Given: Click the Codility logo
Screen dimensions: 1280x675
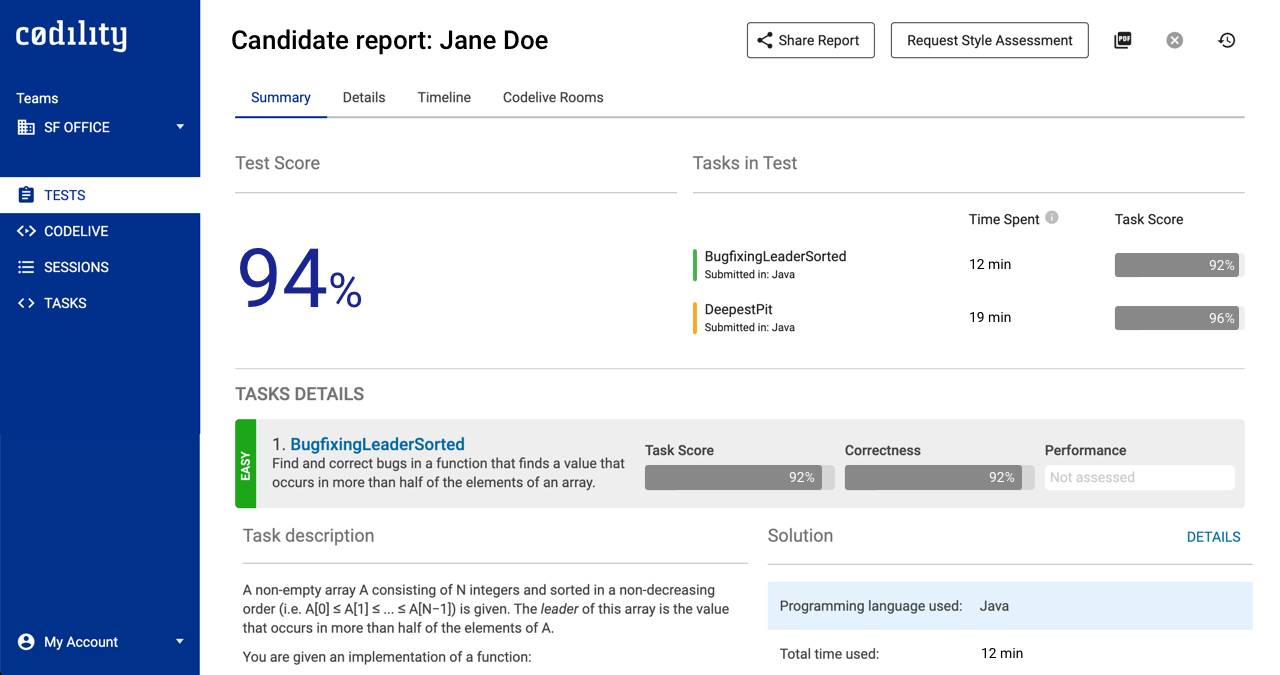Looking at the screenshot, I should coord(71,37).
